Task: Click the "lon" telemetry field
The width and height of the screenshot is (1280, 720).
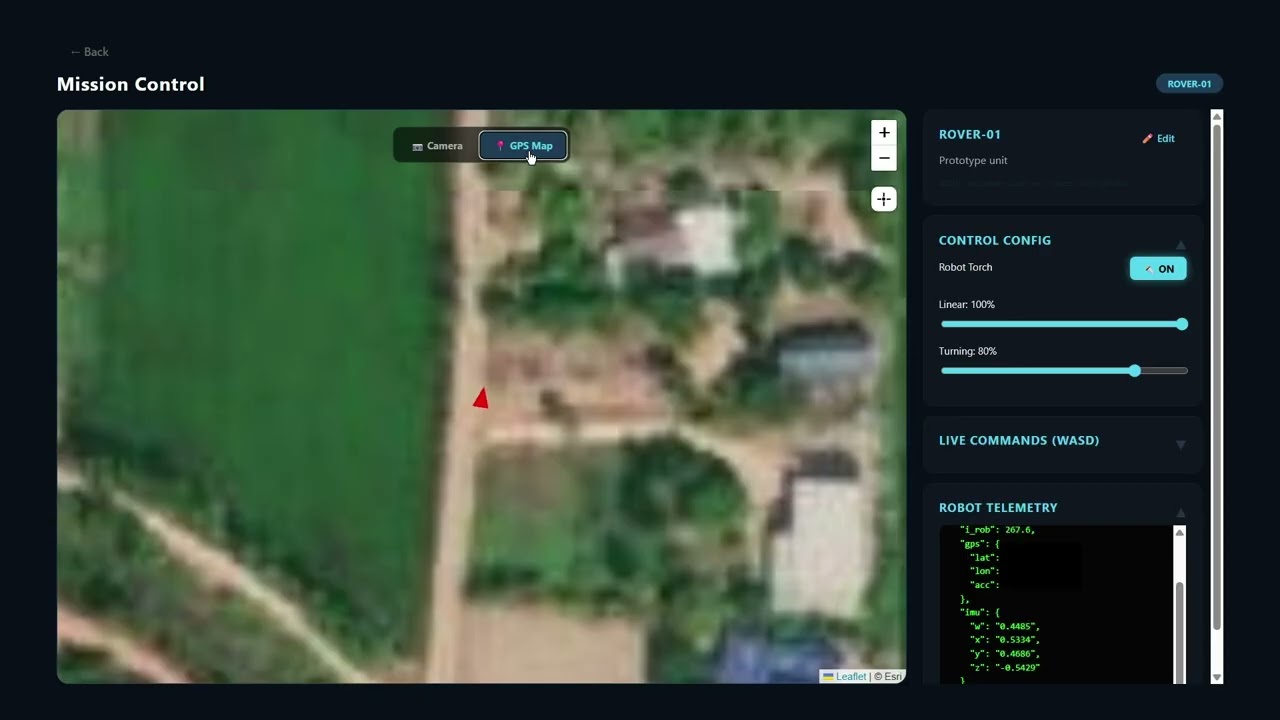Action: point(984,571)
